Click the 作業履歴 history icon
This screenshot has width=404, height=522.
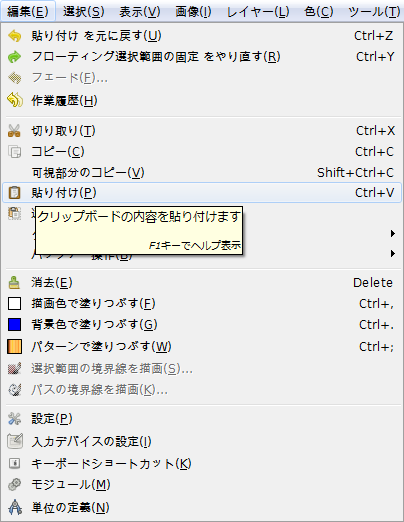(x=15, y=100)
